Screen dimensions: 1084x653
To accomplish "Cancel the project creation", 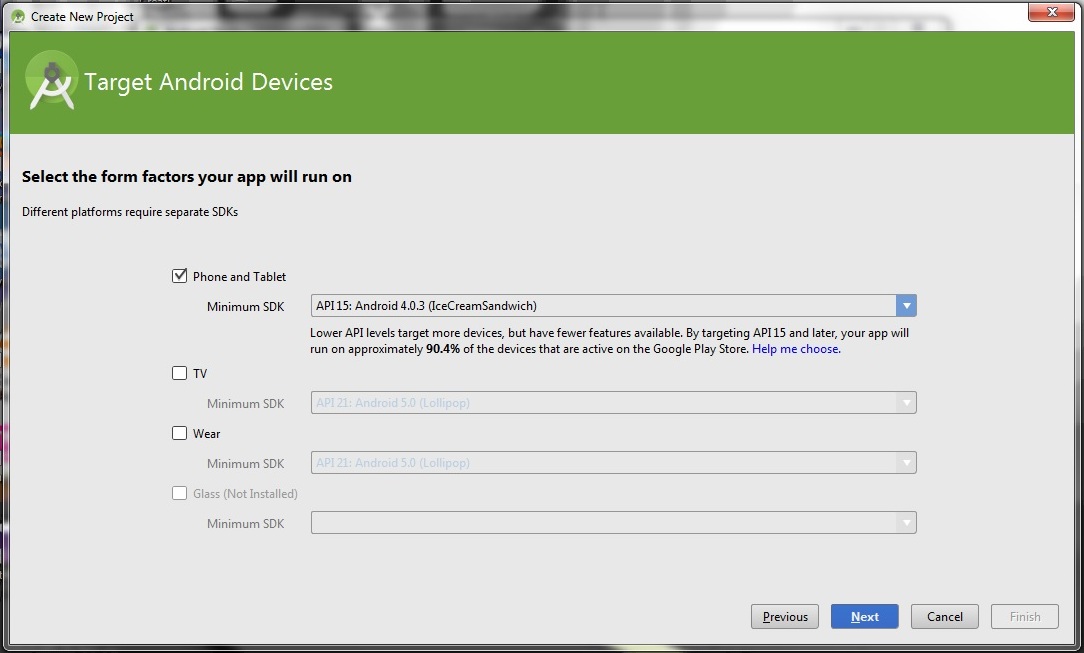I will [944, 616].
